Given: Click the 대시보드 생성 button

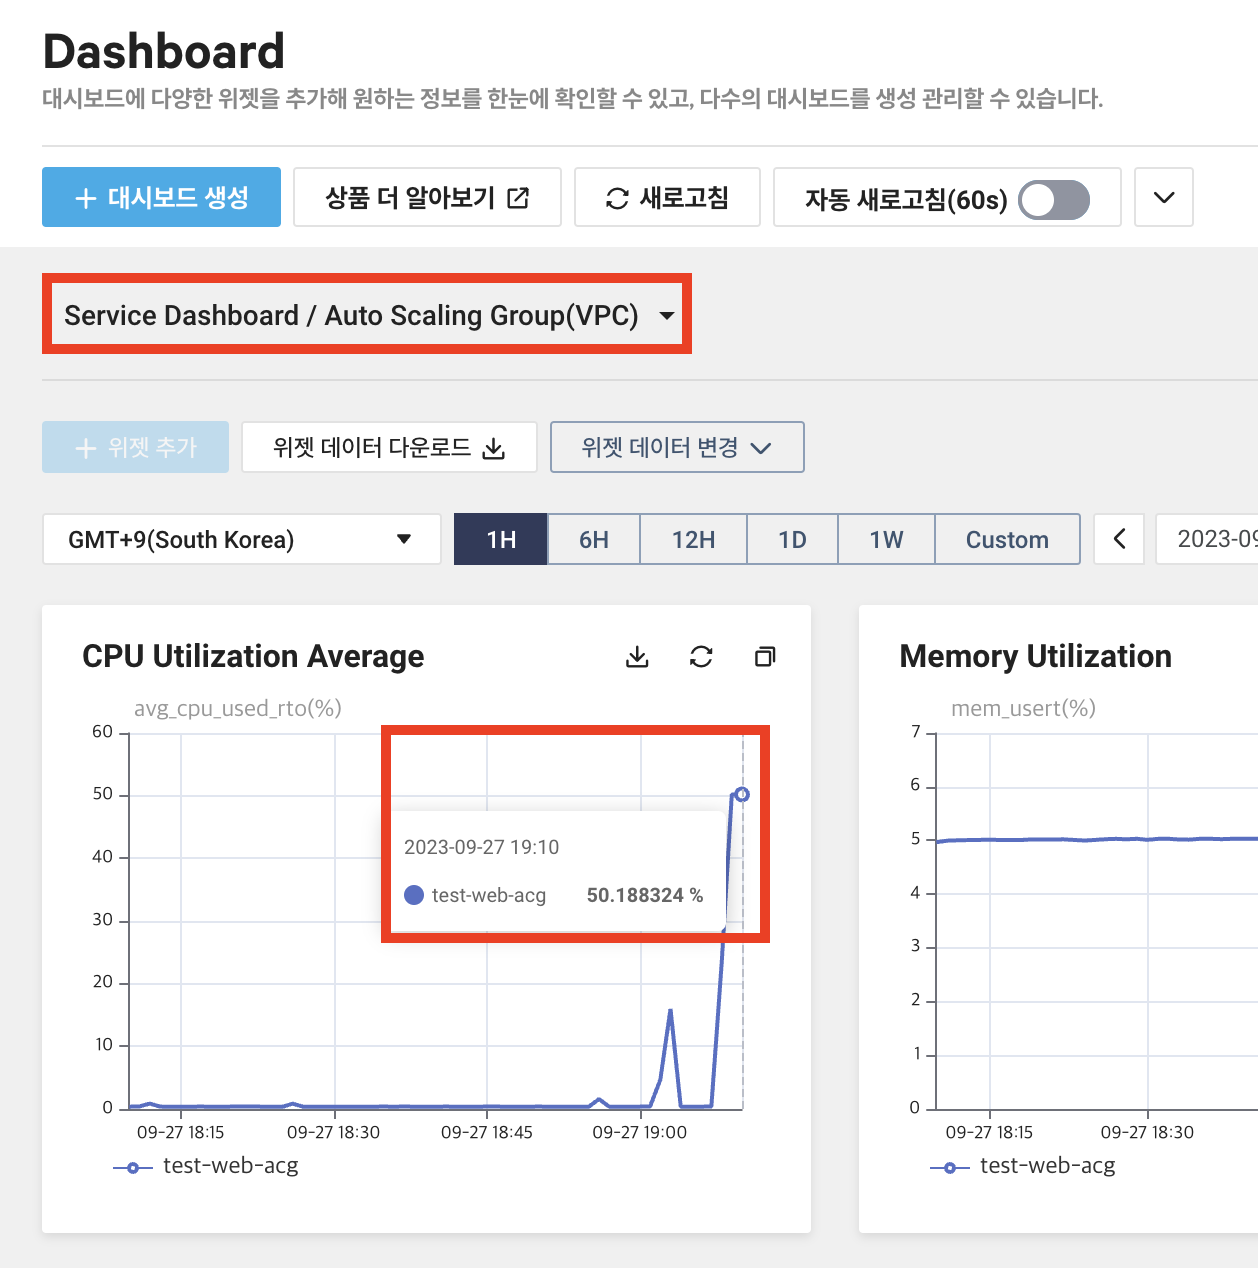Looking at the screenshot, I should (161, 197).
